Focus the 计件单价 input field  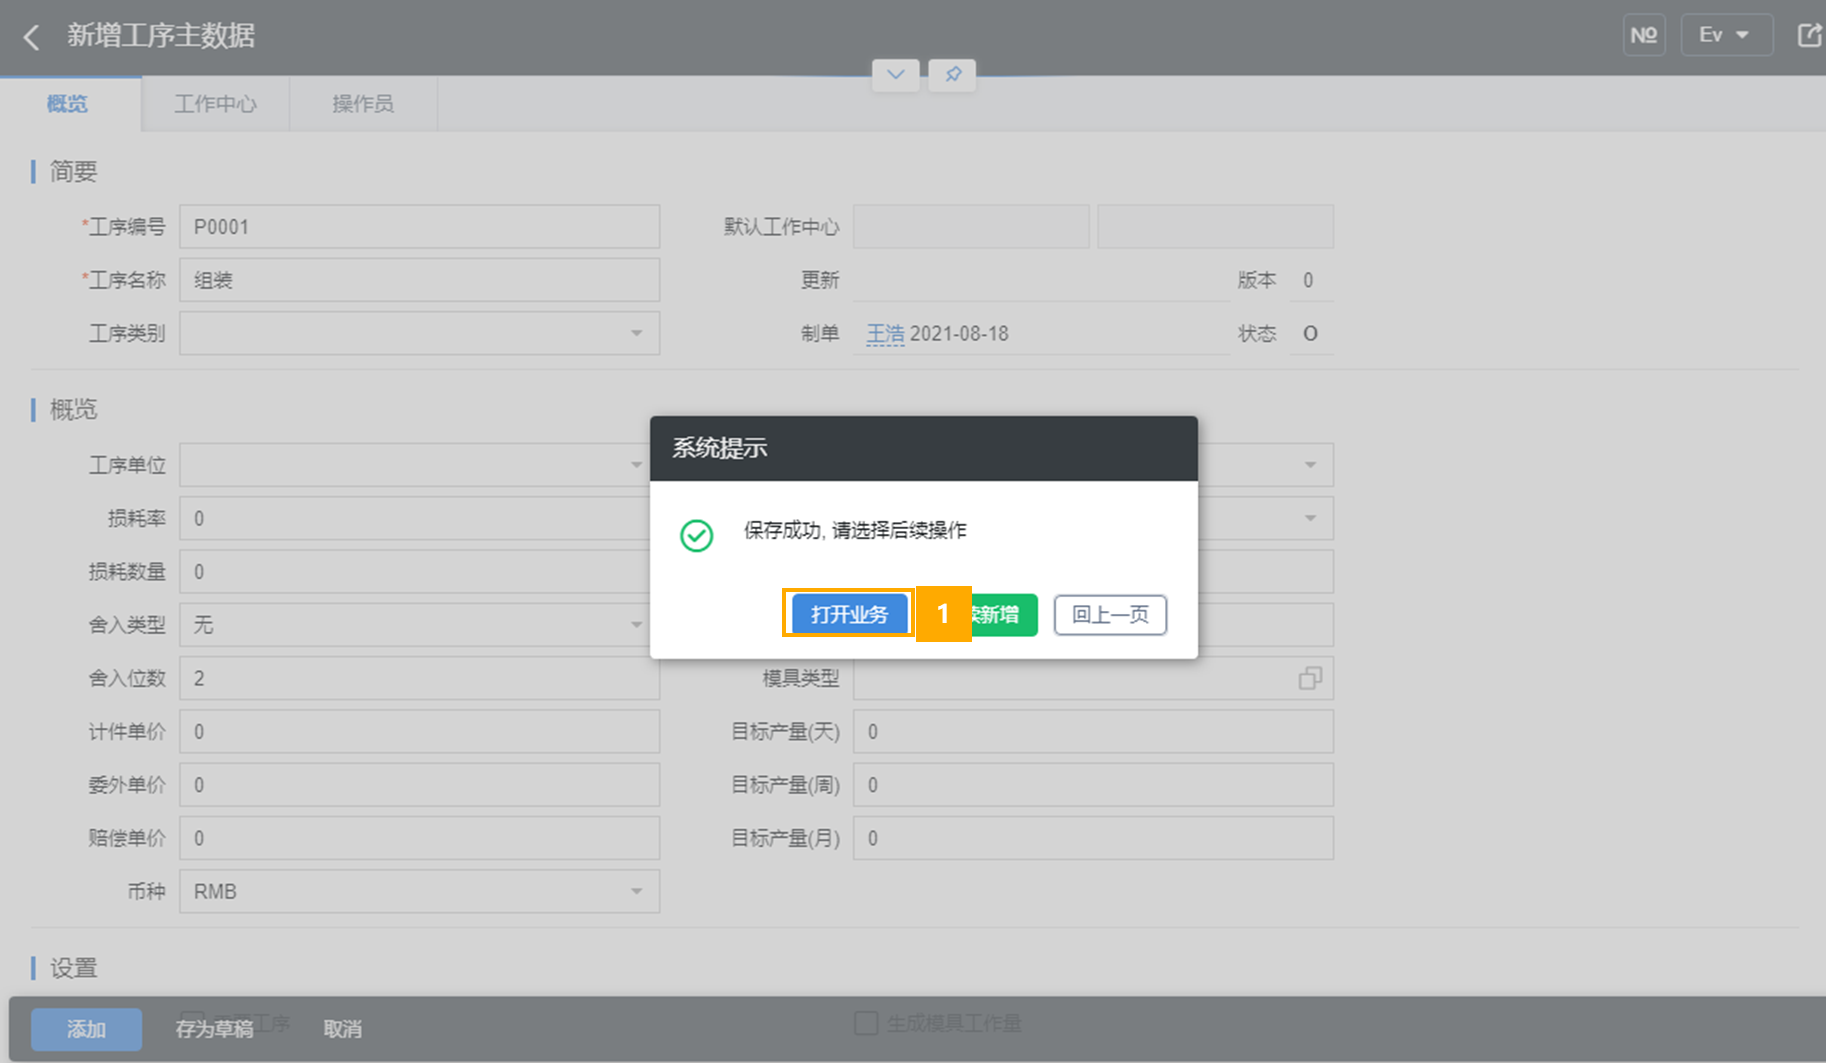(420, 732)
